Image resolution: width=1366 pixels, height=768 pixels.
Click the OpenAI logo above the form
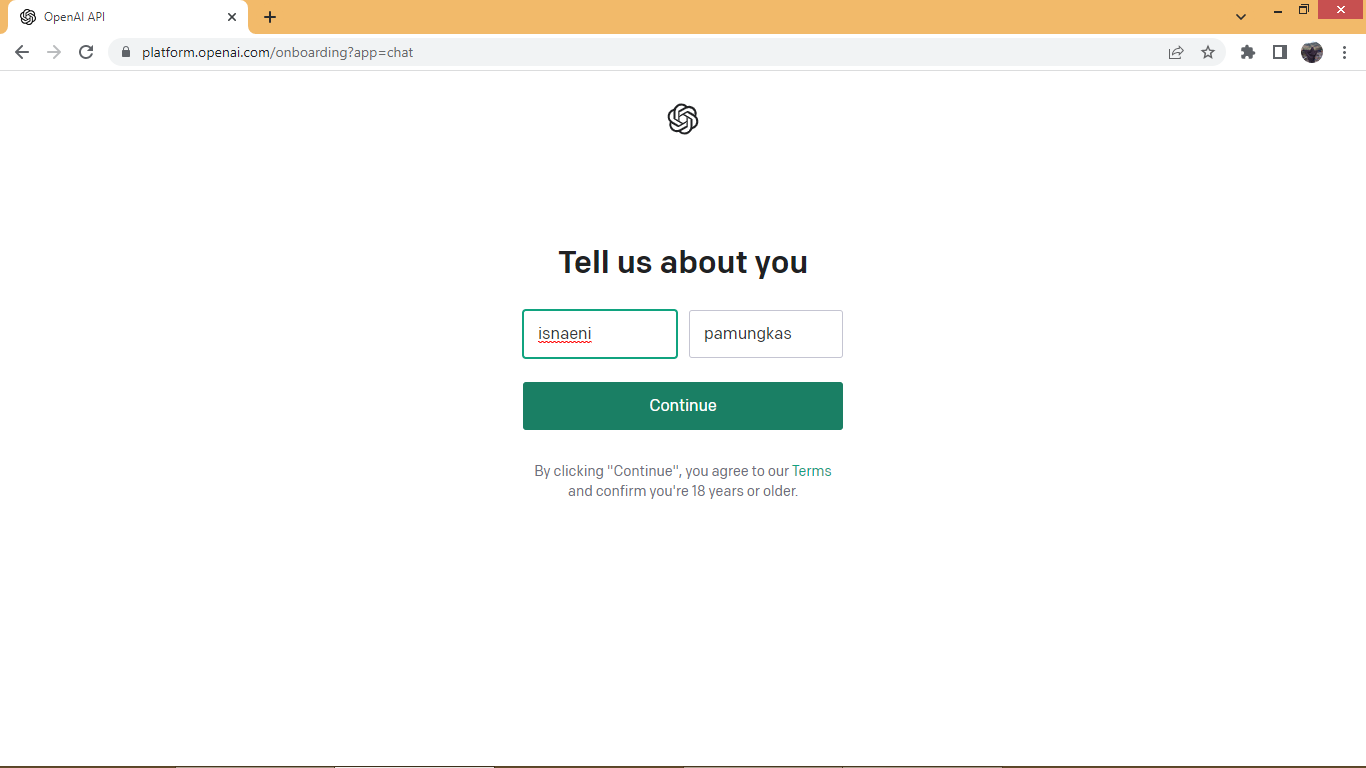pyautogui.click(x=683, y=119)
